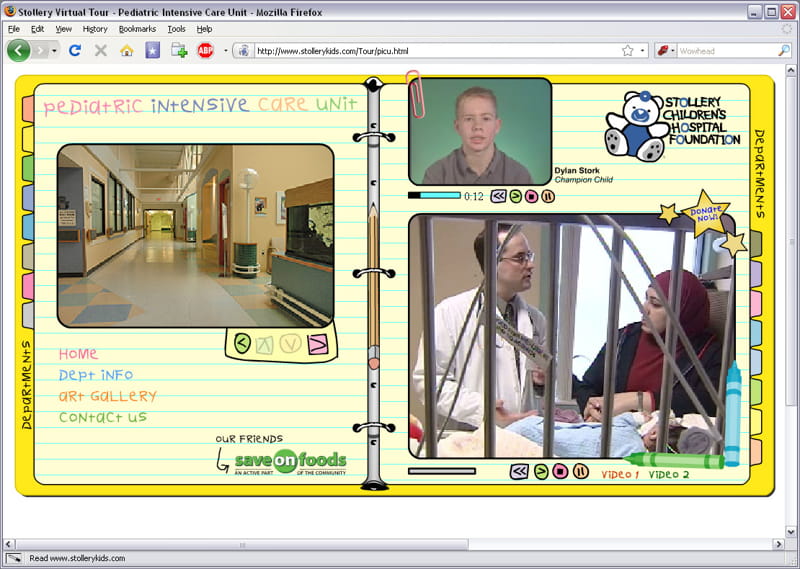Click the purple star bookmarks toolbar icon

pos(153,50)
